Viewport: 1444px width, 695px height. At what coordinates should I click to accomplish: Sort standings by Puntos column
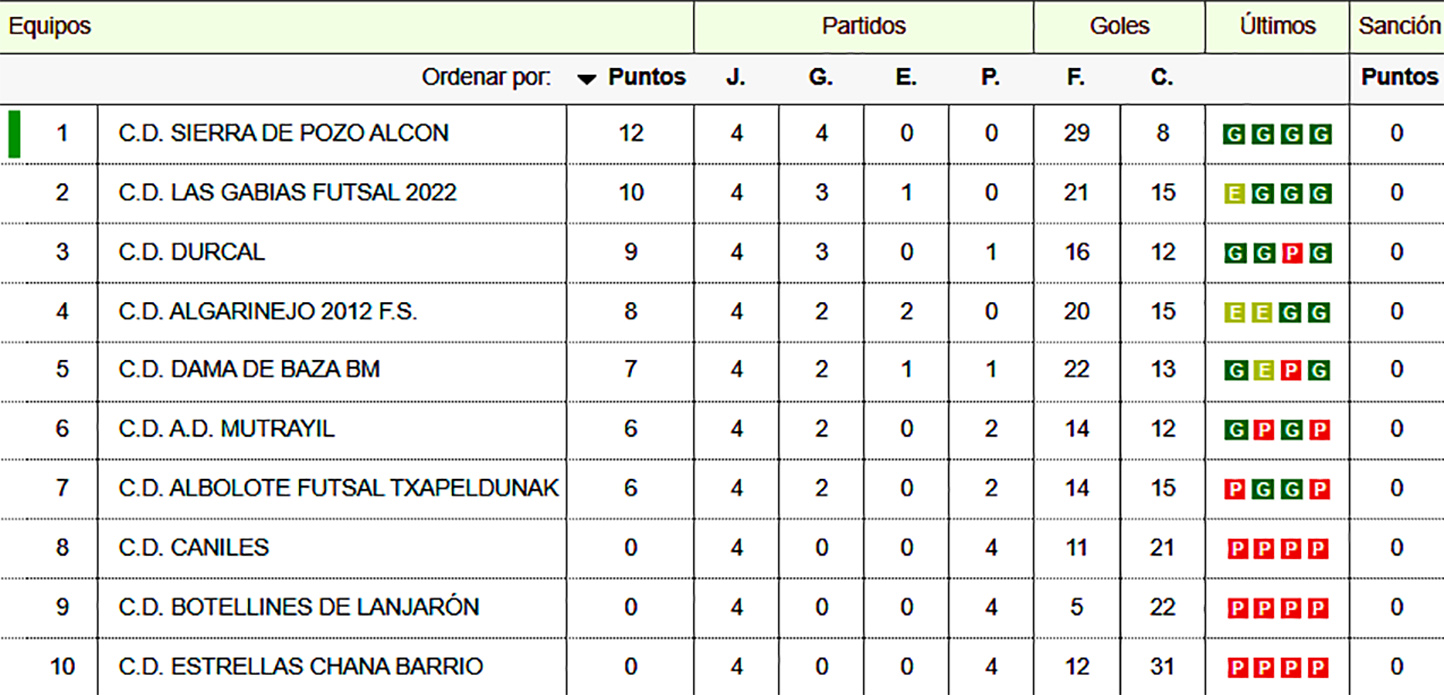coord(647,78)
